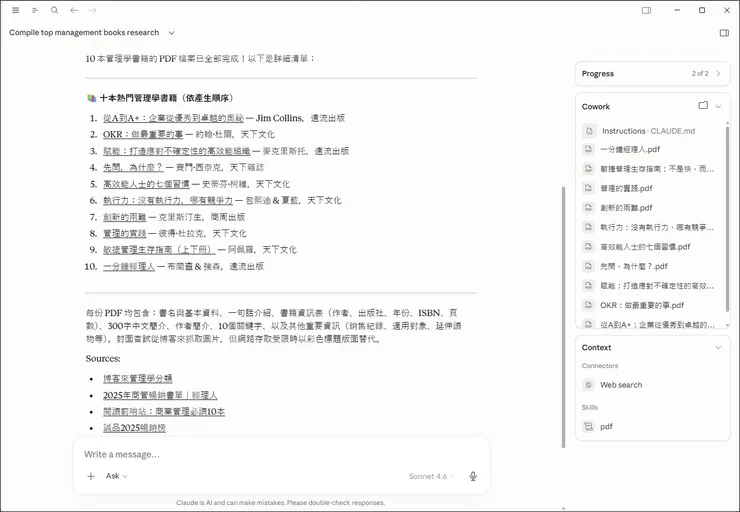Go forward with the right arrow
Screen dimensions: 740x512
(92, 10)
